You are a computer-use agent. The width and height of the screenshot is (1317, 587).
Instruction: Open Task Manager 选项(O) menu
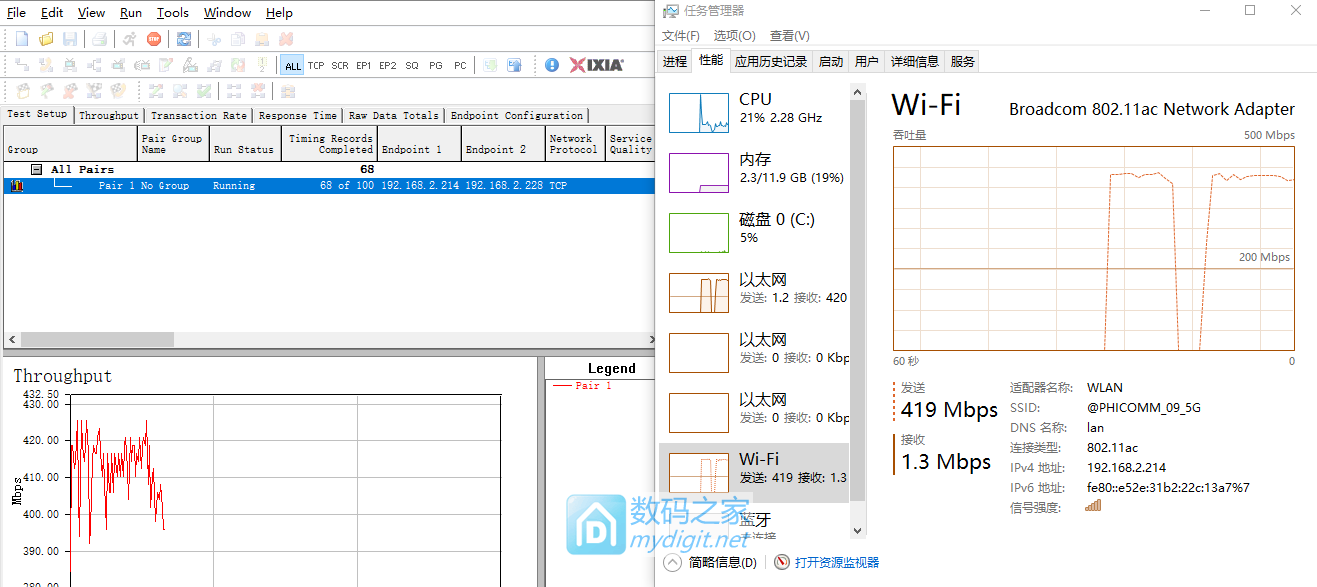click(x=734, y=36)
